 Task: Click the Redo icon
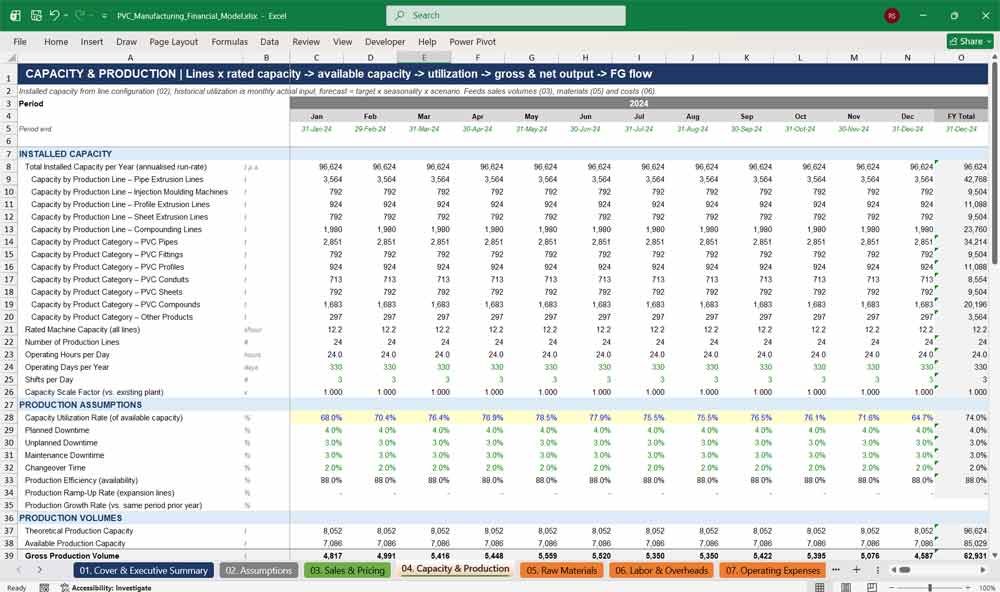pos(80,15)
